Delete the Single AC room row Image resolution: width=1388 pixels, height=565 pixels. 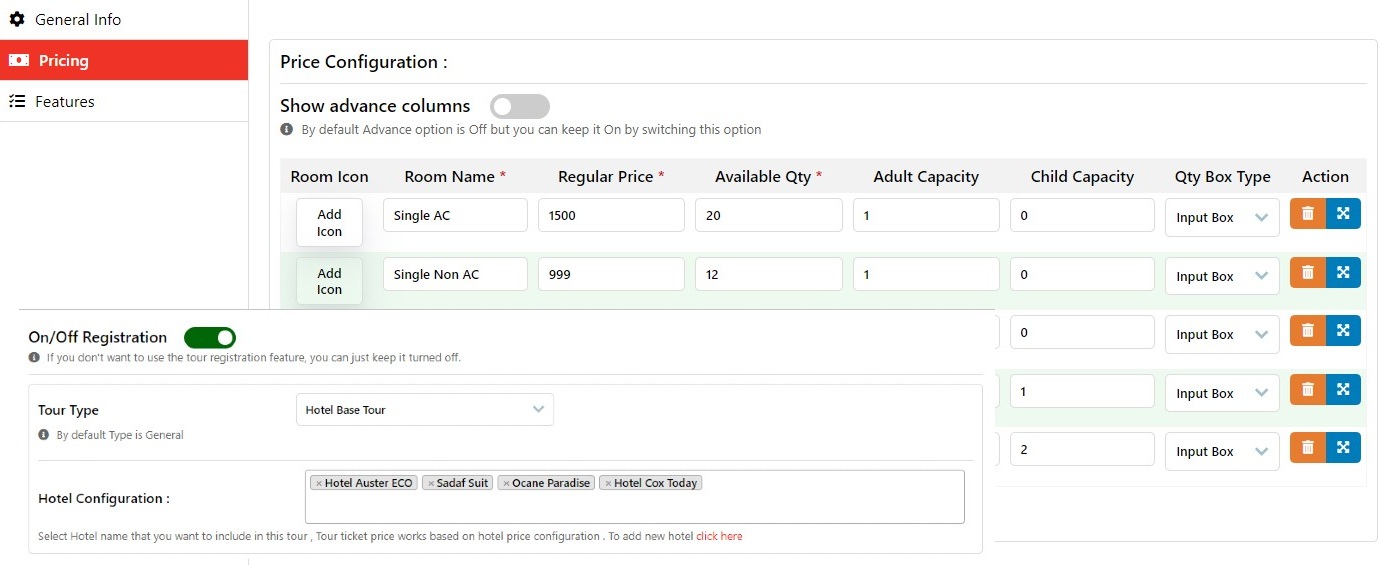pyautogui.click(x=1307, y=214)
